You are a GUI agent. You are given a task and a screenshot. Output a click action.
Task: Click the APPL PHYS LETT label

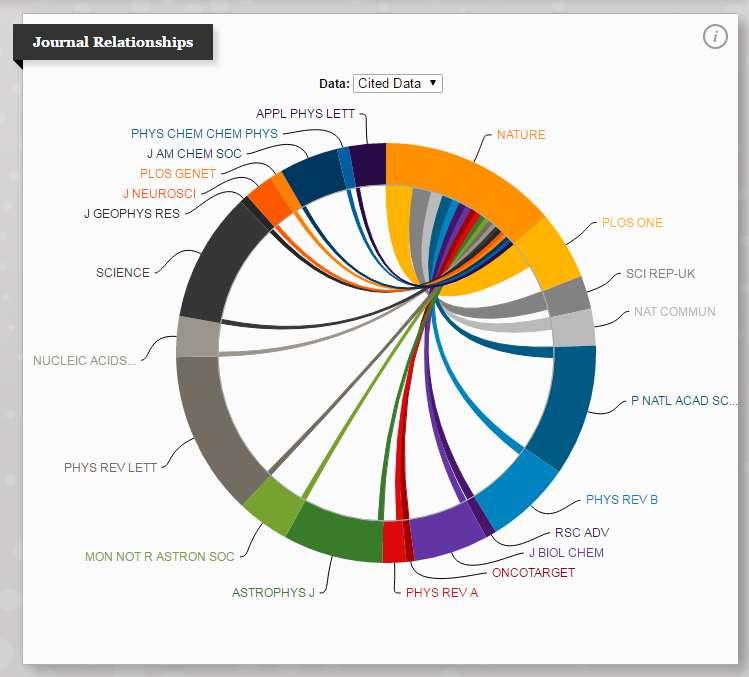[305, 114]
